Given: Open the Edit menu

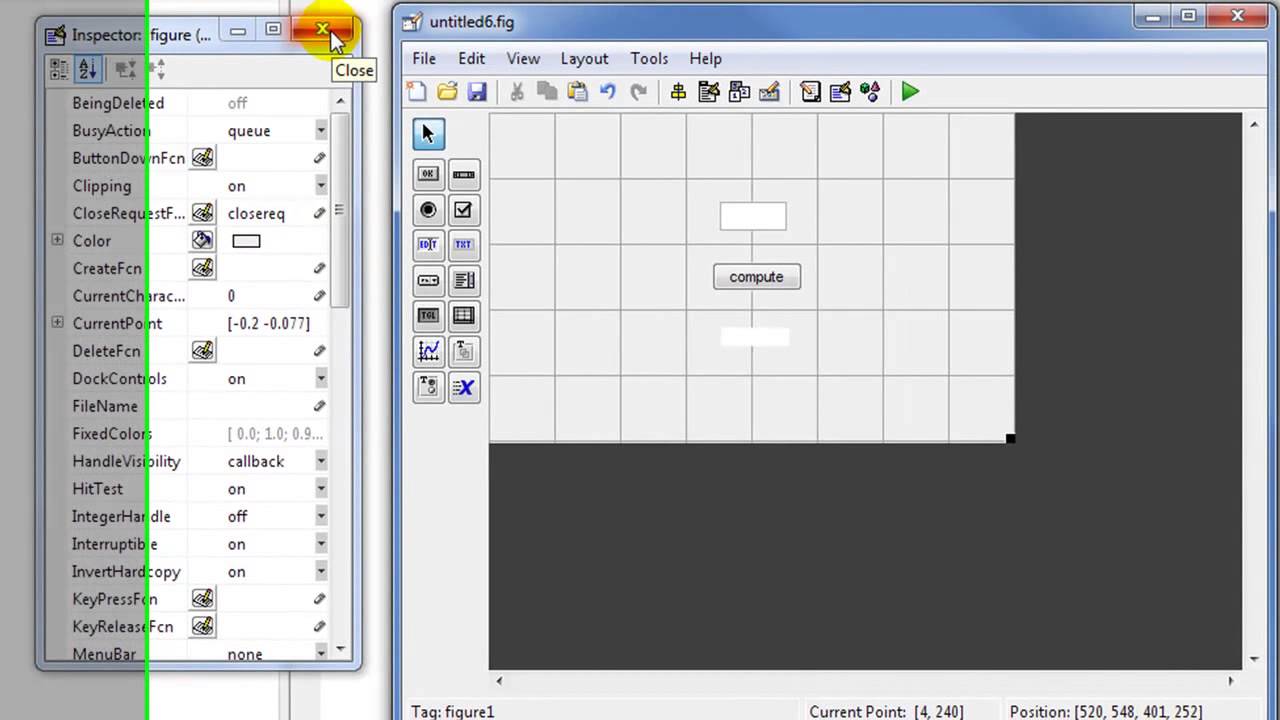Looking at the screenshot, I should [471, 59].
